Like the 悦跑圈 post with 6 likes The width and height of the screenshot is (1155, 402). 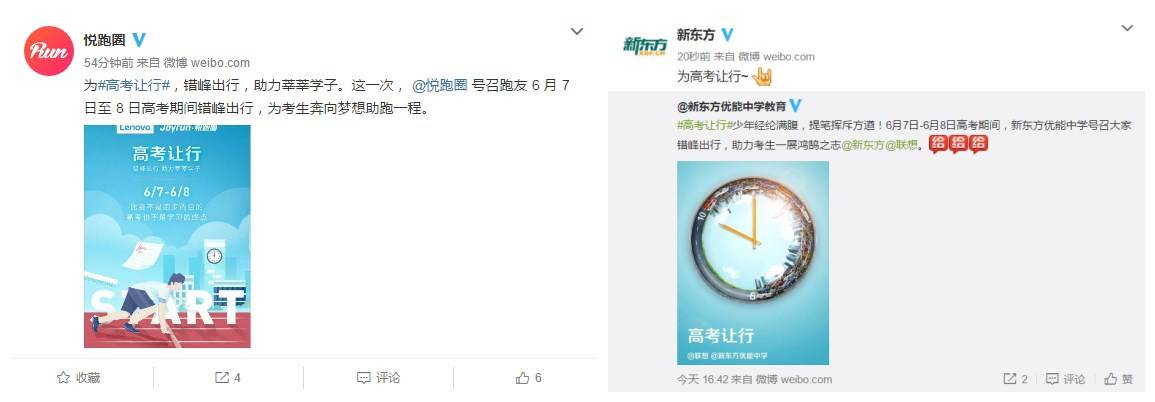[529, 378]
